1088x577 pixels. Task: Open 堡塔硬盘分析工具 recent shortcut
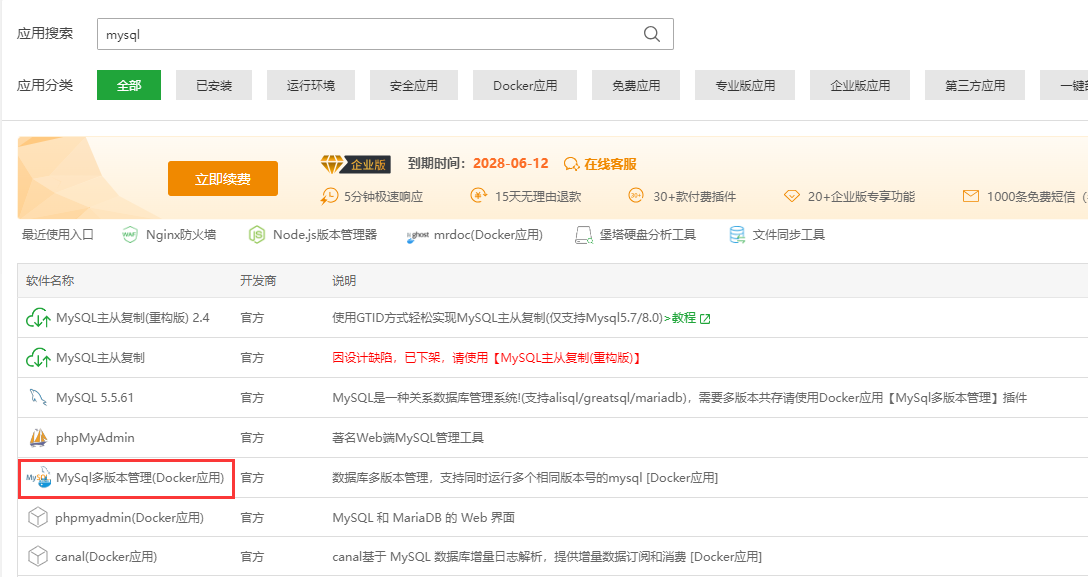[647, 234]
